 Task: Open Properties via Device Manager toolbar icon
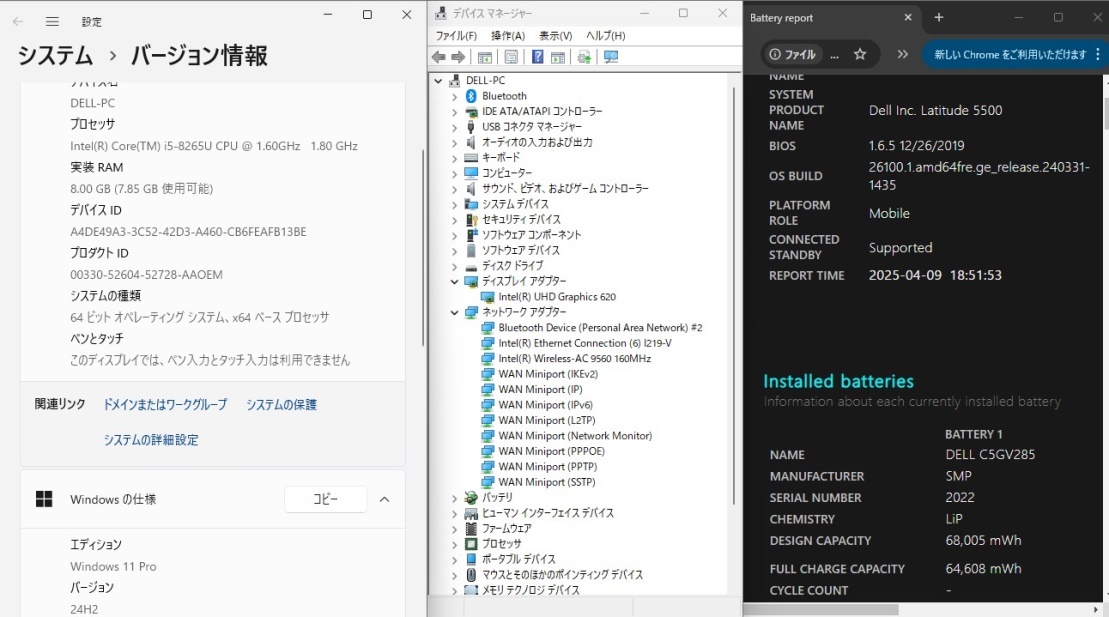511,57
